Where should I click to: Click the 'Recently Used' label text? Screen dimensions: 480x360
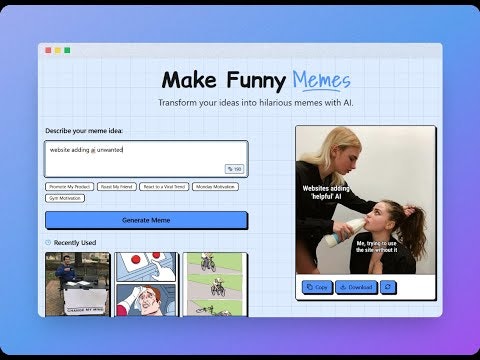[75, 243]
